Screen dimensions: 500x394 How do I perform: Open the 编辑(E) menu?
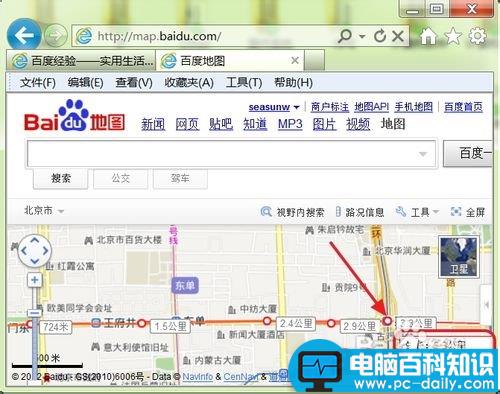(85, 82)
